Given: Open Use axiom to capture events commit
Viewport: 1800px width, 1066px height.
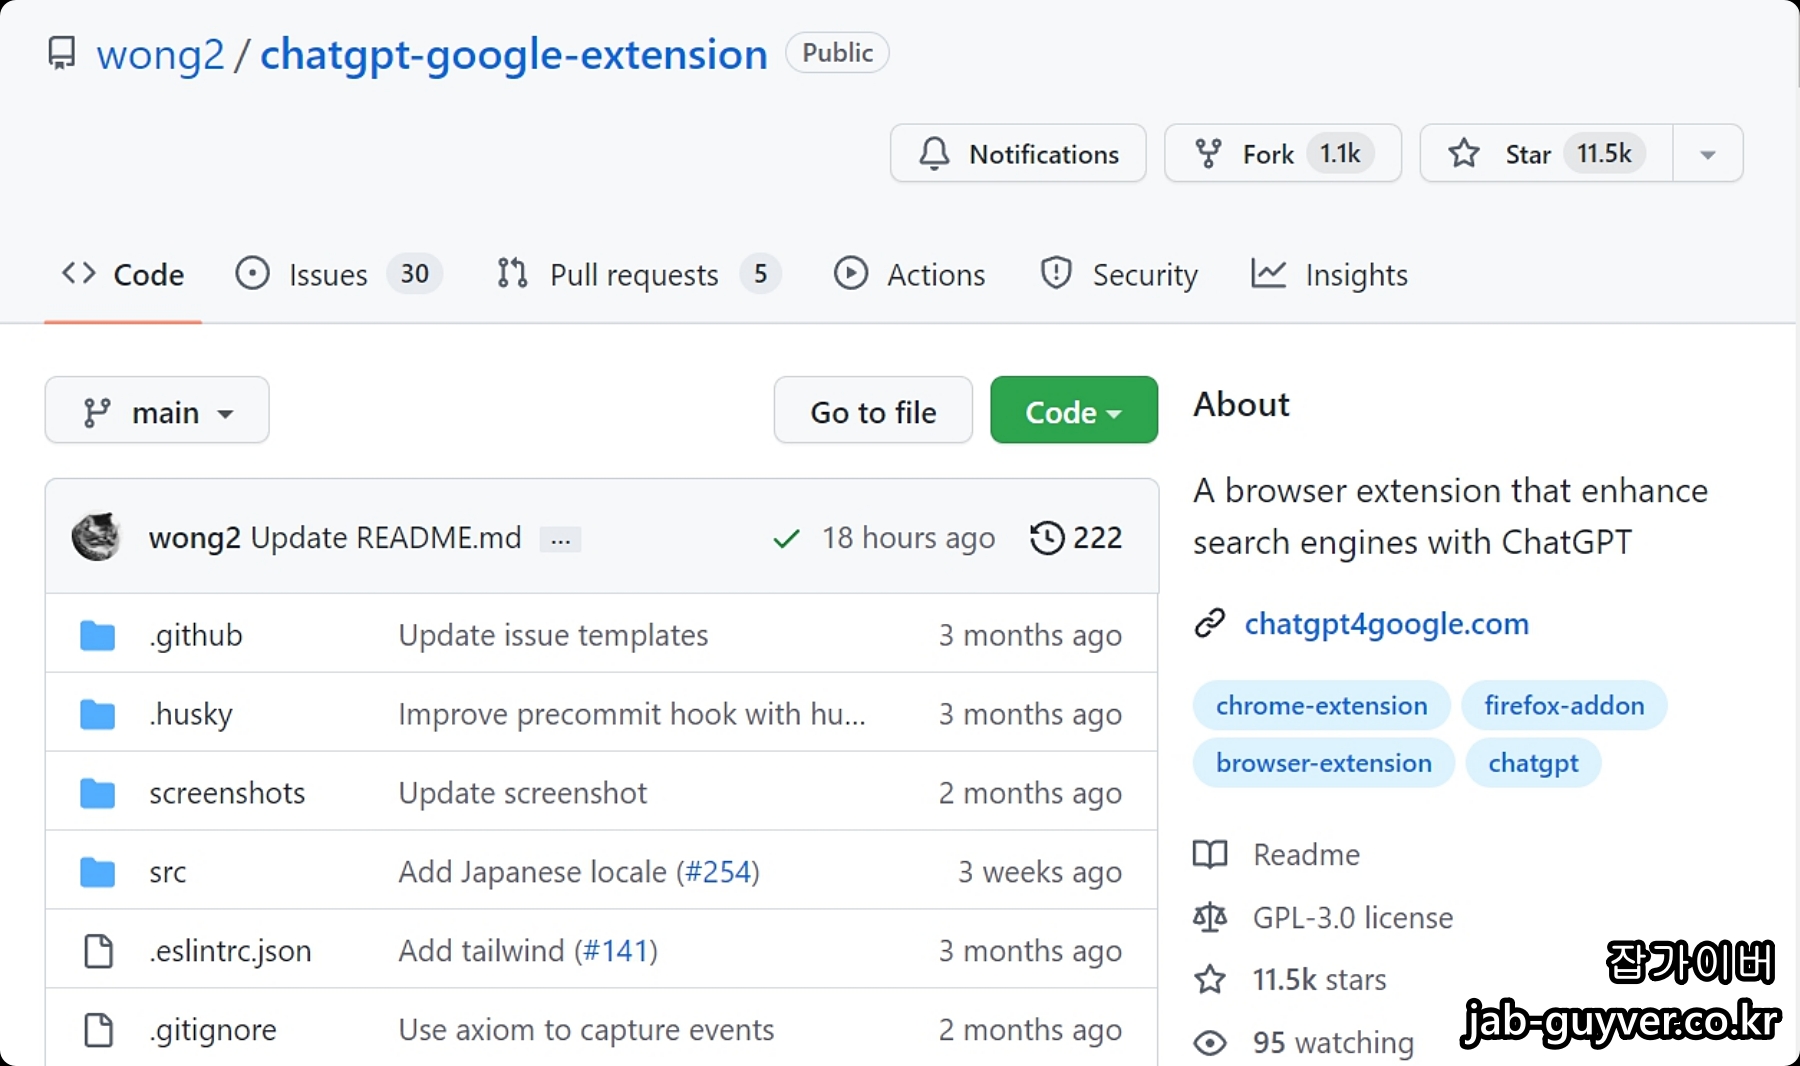Looking at the screenshot, I should 586,1030.
